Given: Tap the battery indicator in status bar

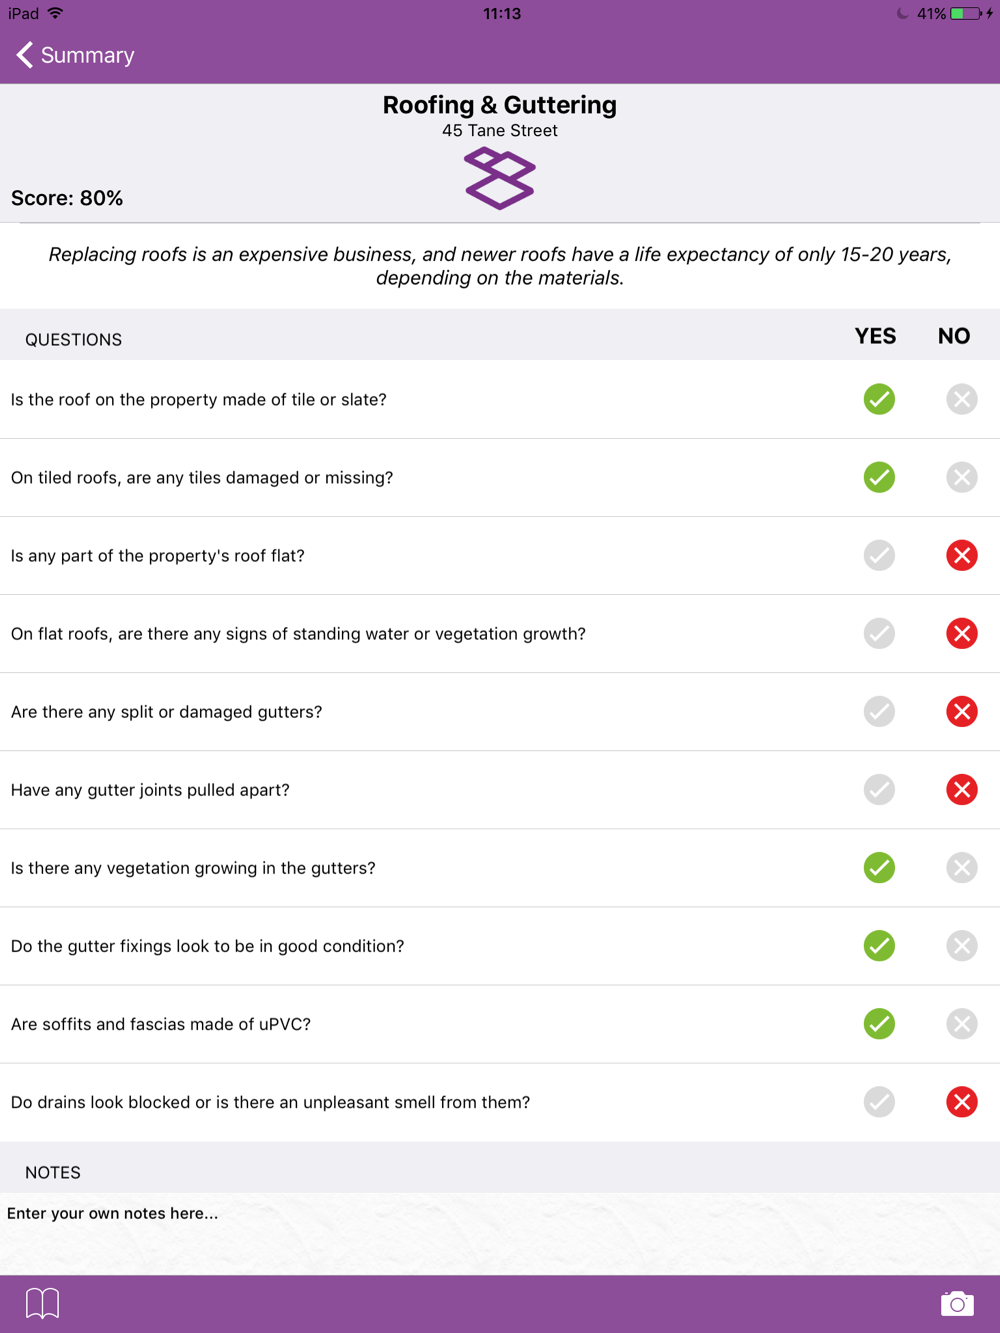Looking at the screenshot, I should pyautogui.click(x=966, y=14).
